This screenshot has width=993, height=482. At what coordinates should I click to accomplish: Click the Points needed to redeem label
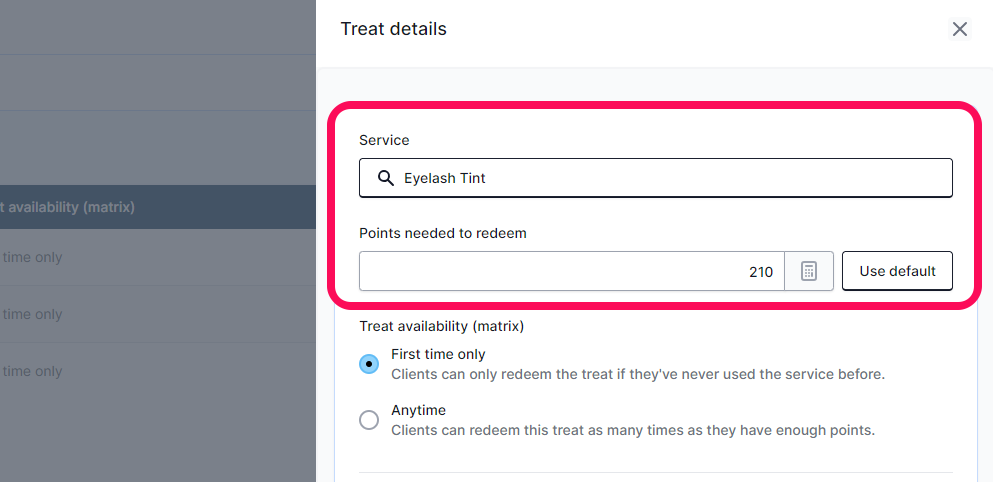coord(443,233)
